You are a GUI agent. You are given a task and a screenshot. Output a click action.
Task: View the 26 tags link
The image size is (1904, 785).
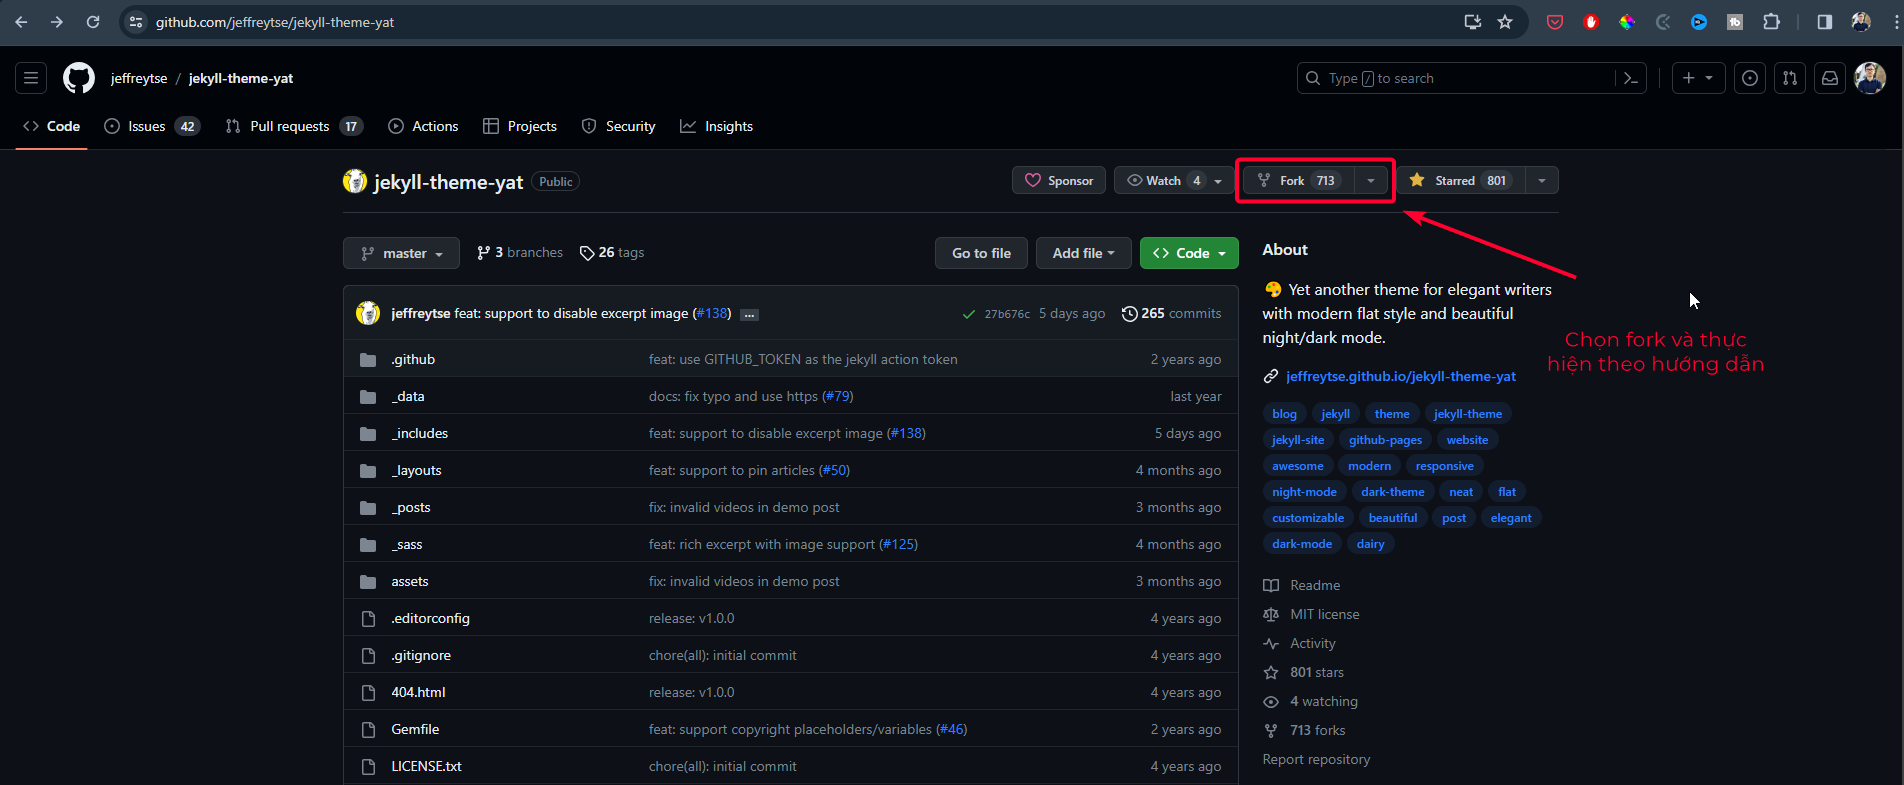pos(612,253)
